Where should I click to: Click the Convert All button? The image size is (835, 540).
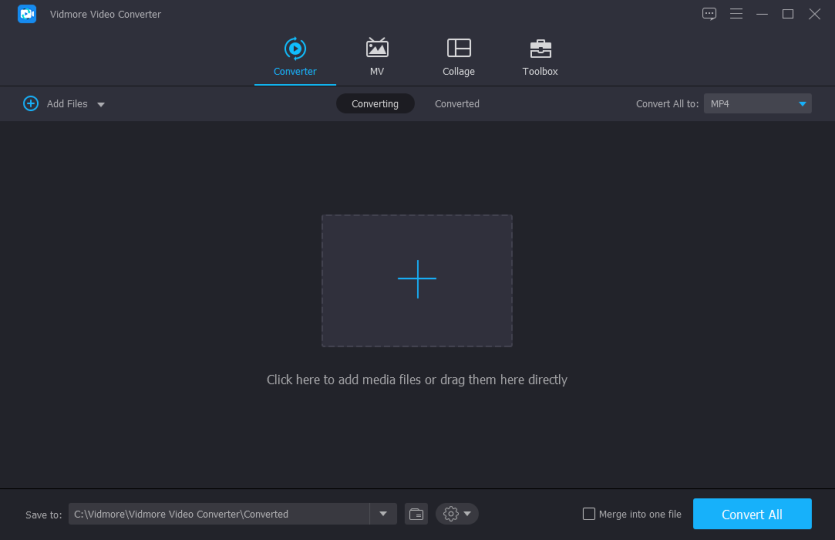click(x=752, y=514)
